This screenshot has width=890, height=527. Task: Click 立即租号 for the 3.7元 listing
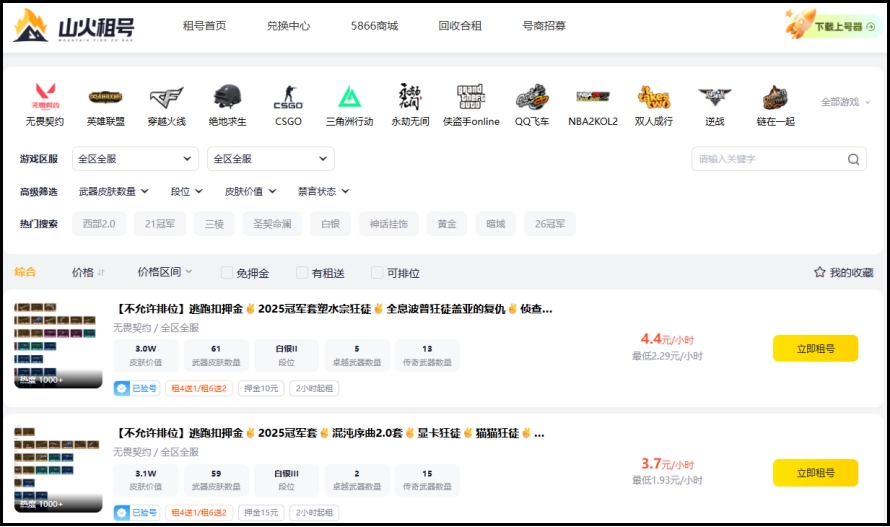tap(815, 473)
